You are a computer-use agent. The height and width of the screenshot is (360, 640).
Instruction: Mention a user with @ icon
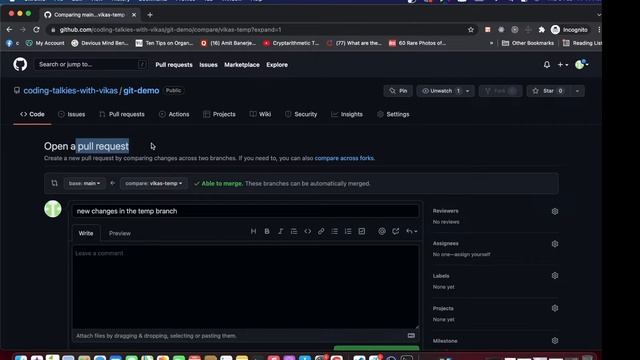click(x=382, y=231)
